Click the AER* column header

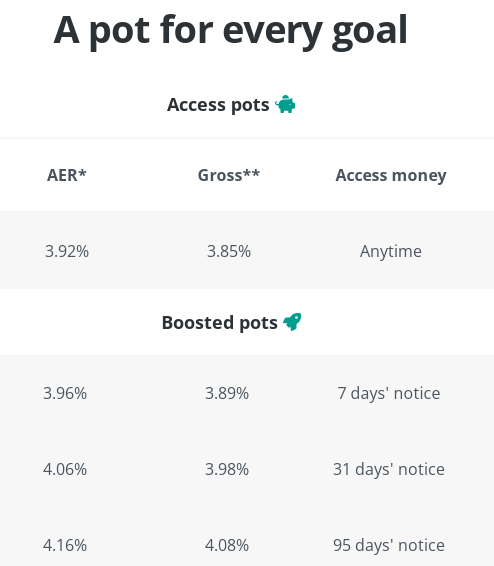(x=67, y=175)
